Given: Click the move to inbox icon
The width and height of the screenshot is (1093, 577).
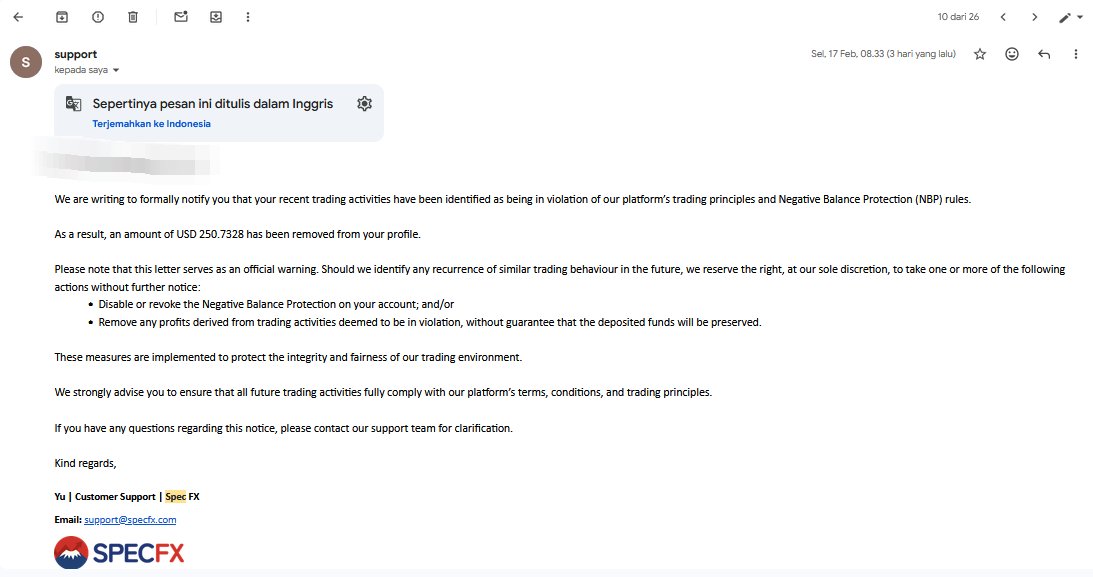Looking at the screenshot, I should [x=216, y=17].
